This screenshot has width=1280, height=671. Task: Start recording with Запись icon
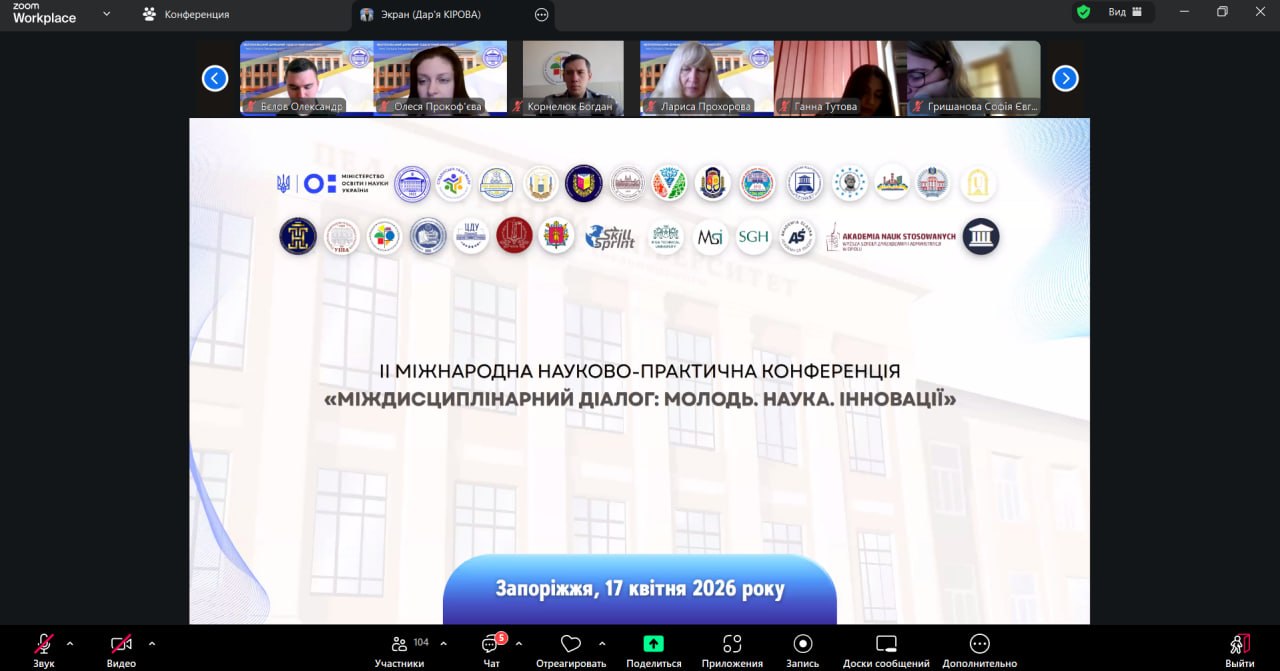coord(802,644)
